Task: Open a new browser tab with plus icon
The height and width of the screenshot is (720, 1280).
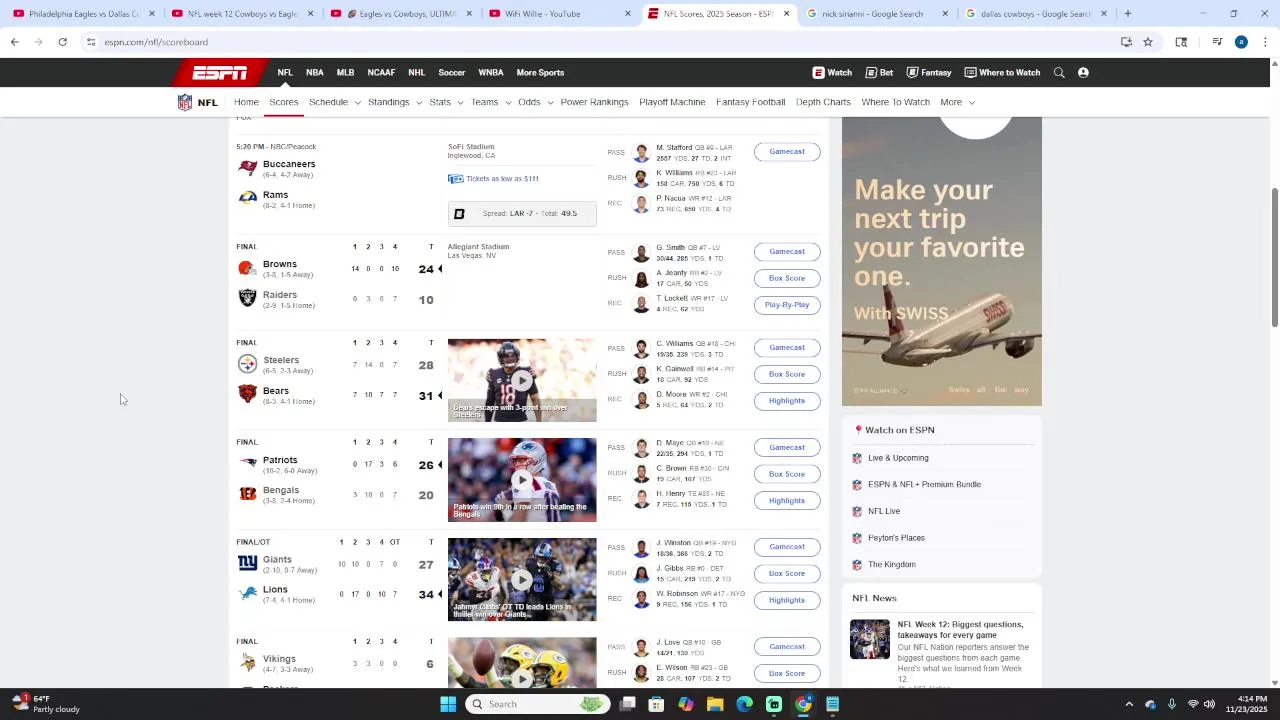Action: tap(1127, 14)
